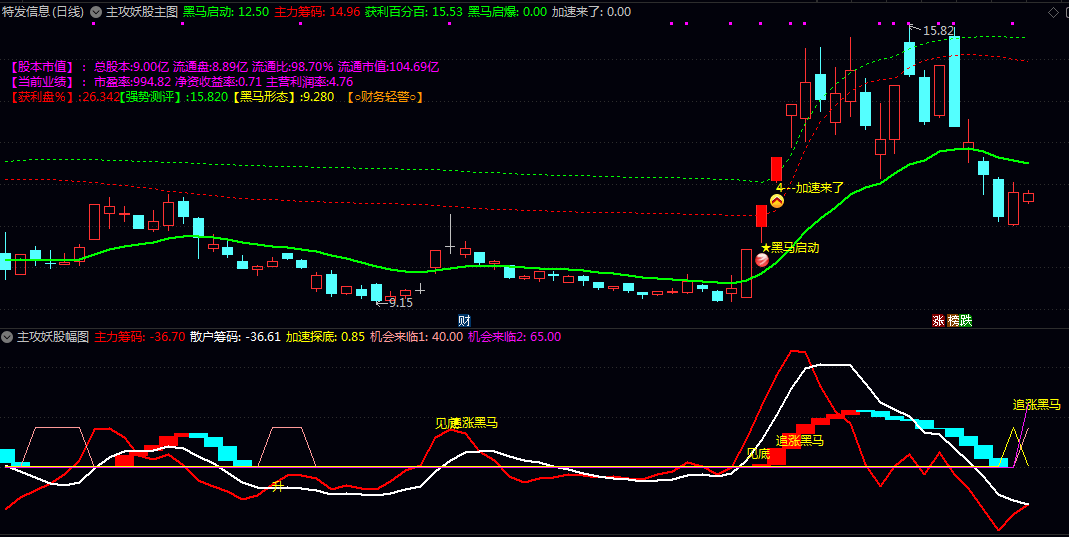1069x537 pixels.
Task: Click the 见底 label near yellow baseline
Action: [x=759, y=453]
